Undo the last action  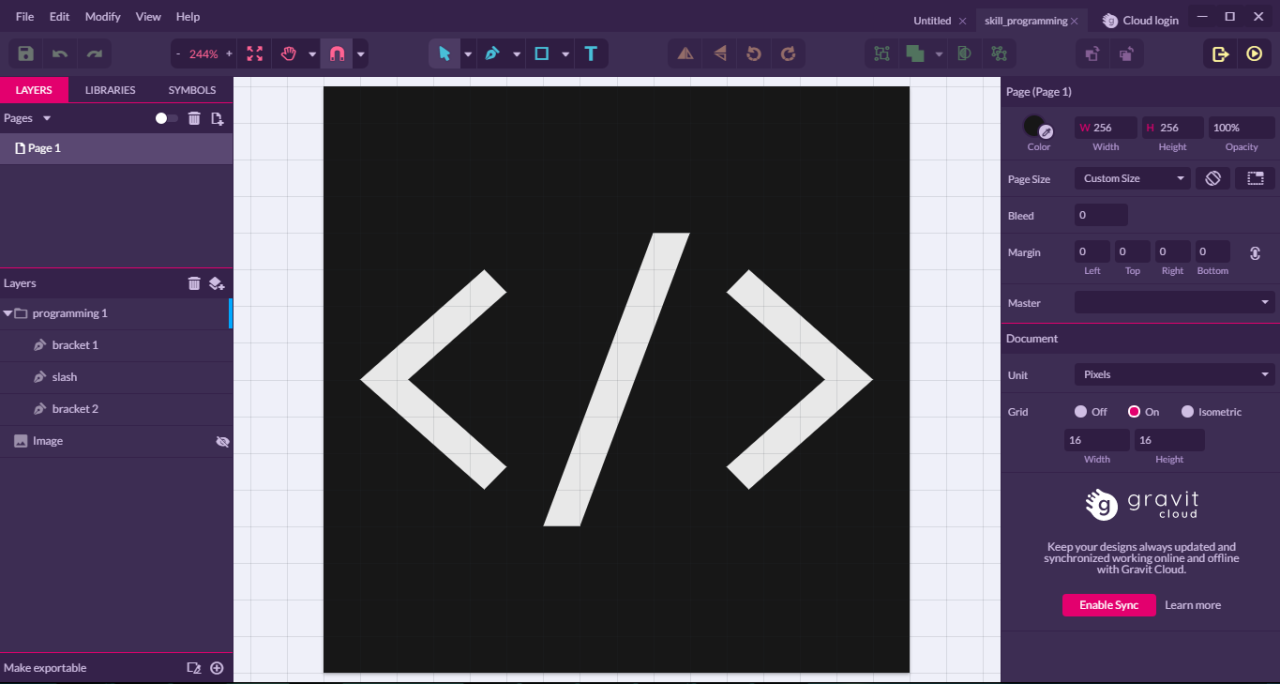point(58,53)
